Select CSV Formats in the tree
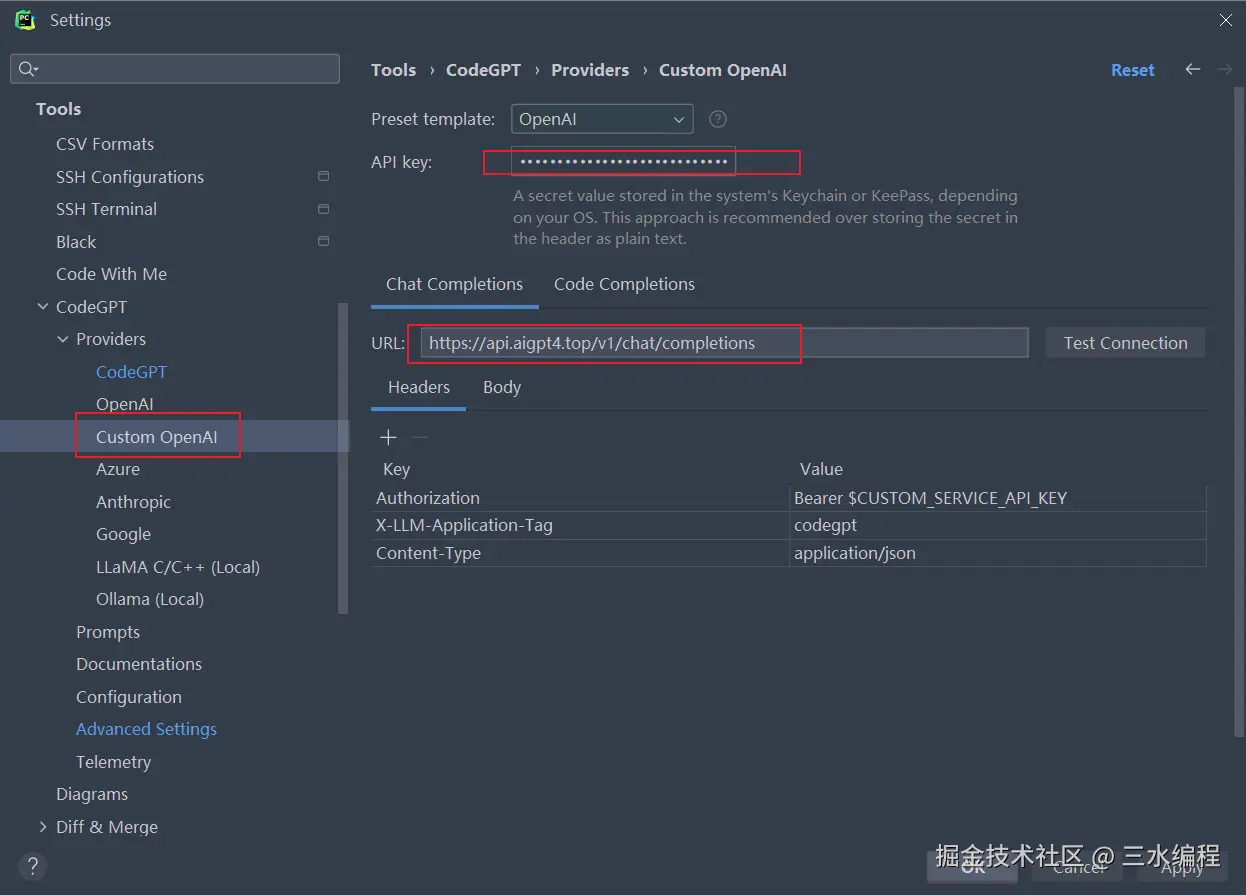The height and width of the screenshot is (895, 1246). (x=105, y=144)
